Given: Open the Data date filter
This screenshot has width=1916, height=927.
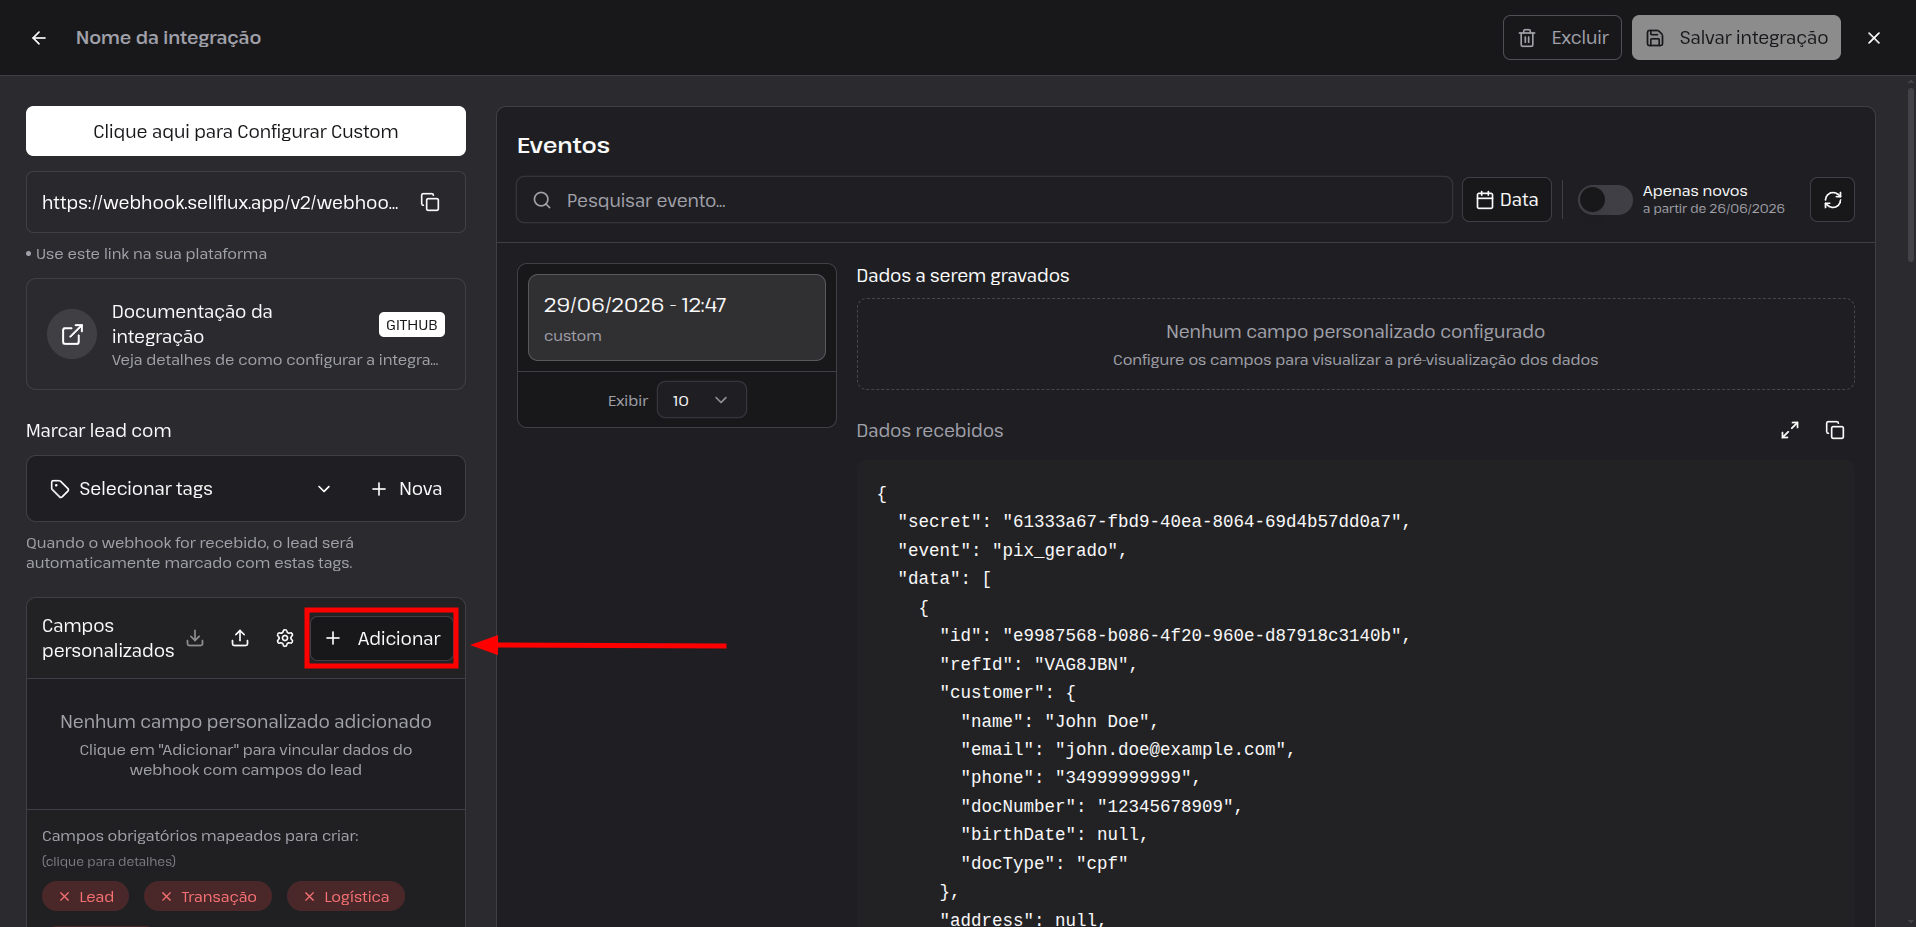Looking at the screenshot, I should coord(1506,200).
